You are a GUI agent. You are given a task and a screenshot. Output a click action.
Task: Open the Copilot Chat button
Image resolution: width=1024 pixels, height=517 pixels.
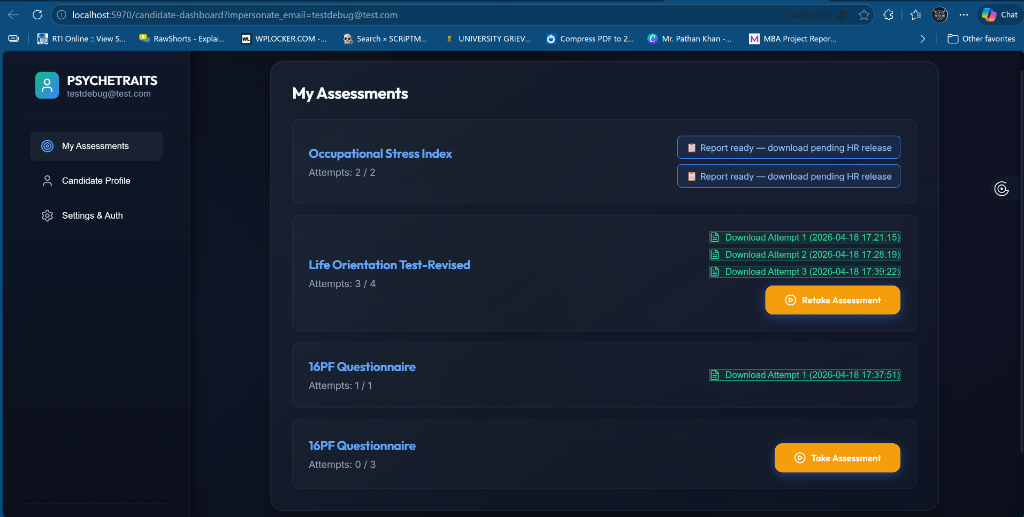(1000, 14)
